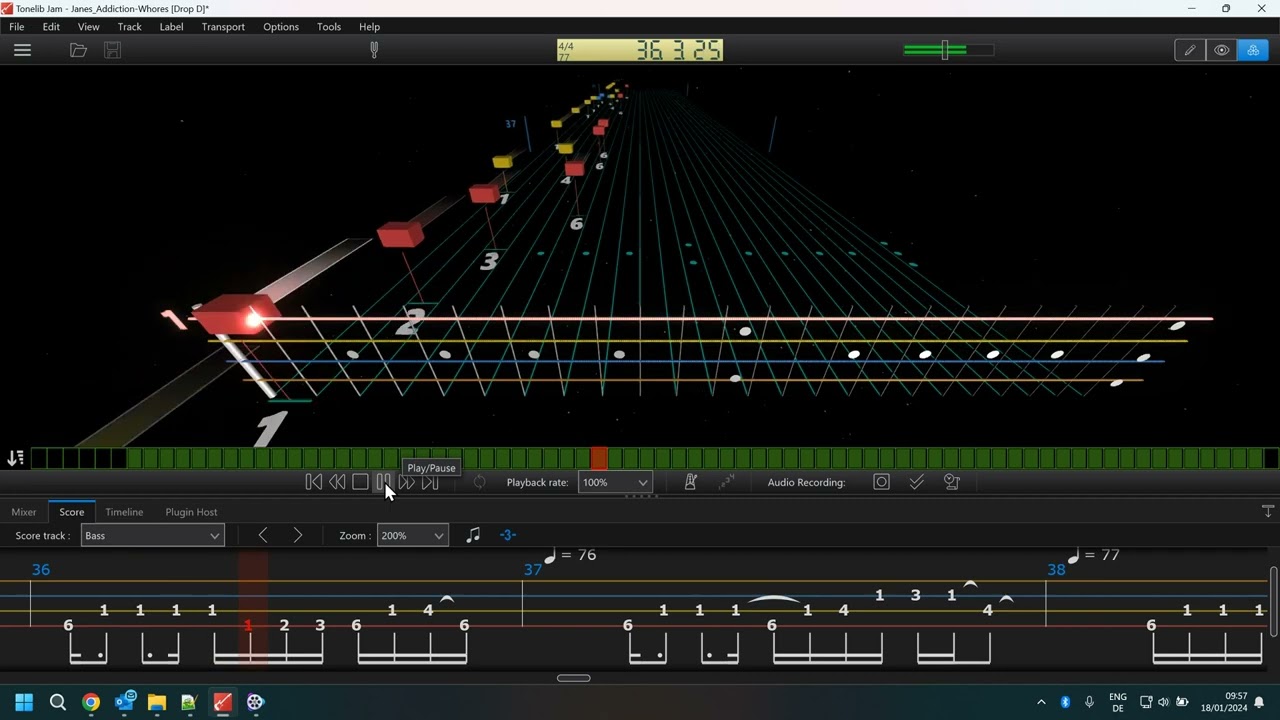
Task: Open the Help menu
Action: coord(369,27)
